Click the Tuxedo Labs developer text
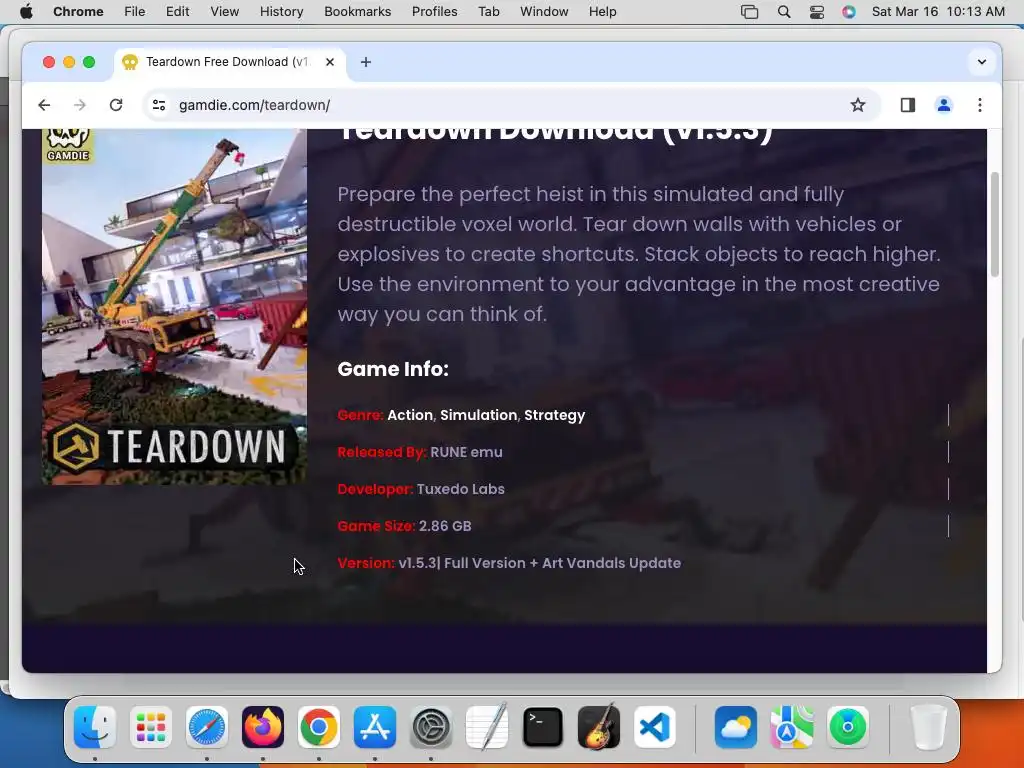This screenshot has height=768, width=1024. coord(460,489)
